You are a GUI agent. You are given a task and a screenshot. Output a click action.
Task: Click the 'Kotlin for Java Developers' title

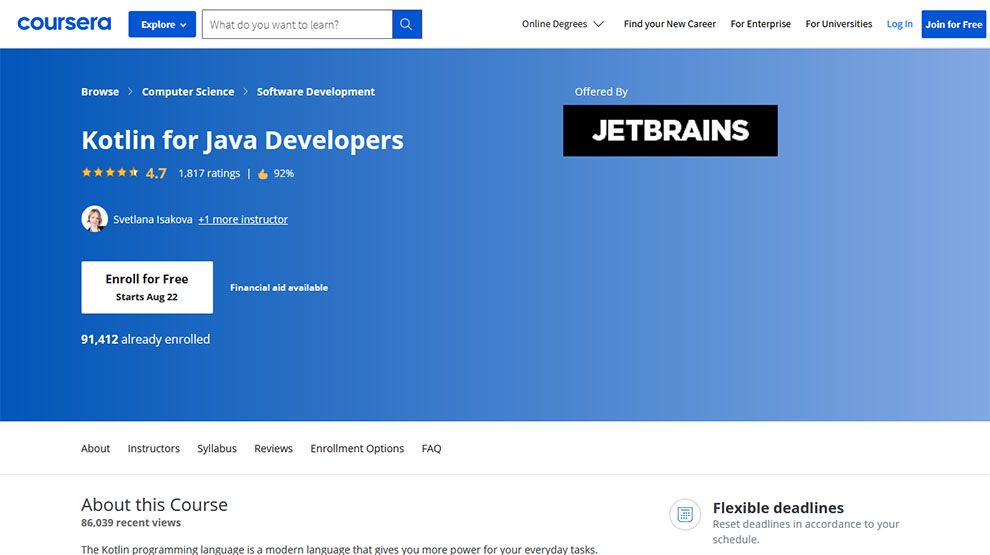242,140
